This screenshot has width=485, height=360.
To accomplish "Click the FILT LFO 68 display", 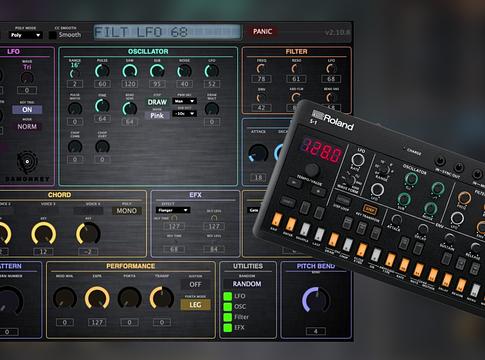I will click(167, 32).
